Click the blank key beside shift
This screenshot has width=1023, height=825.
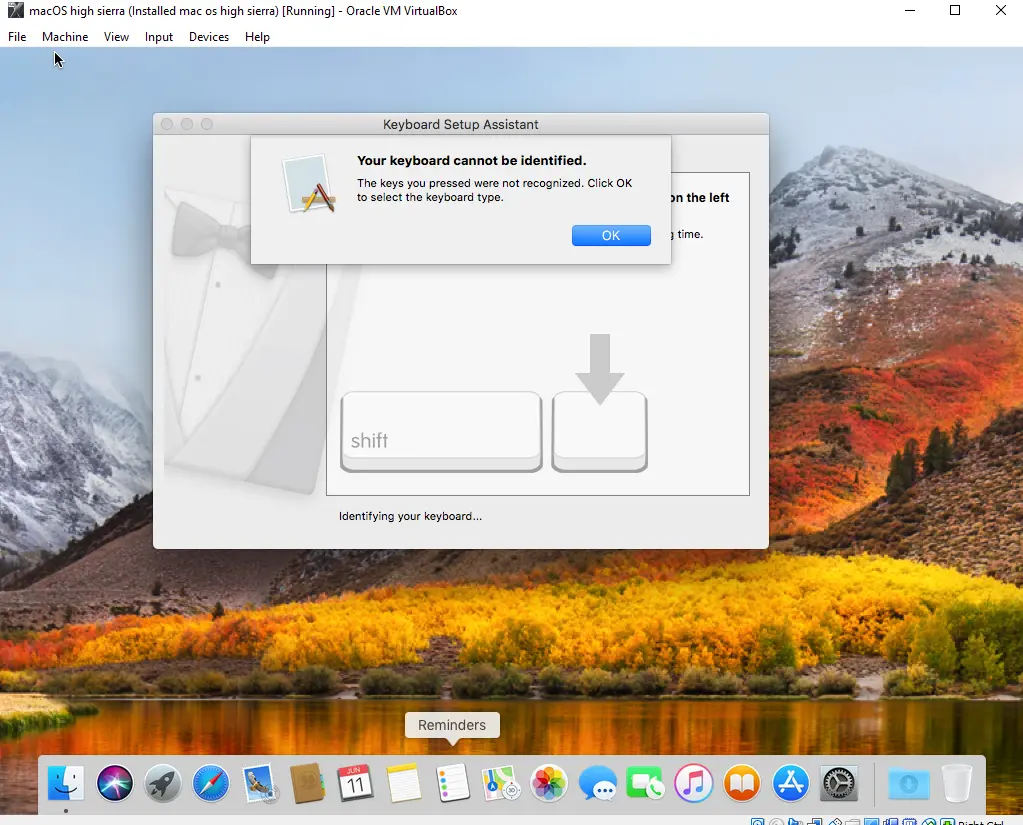click(x=600, y=431)
